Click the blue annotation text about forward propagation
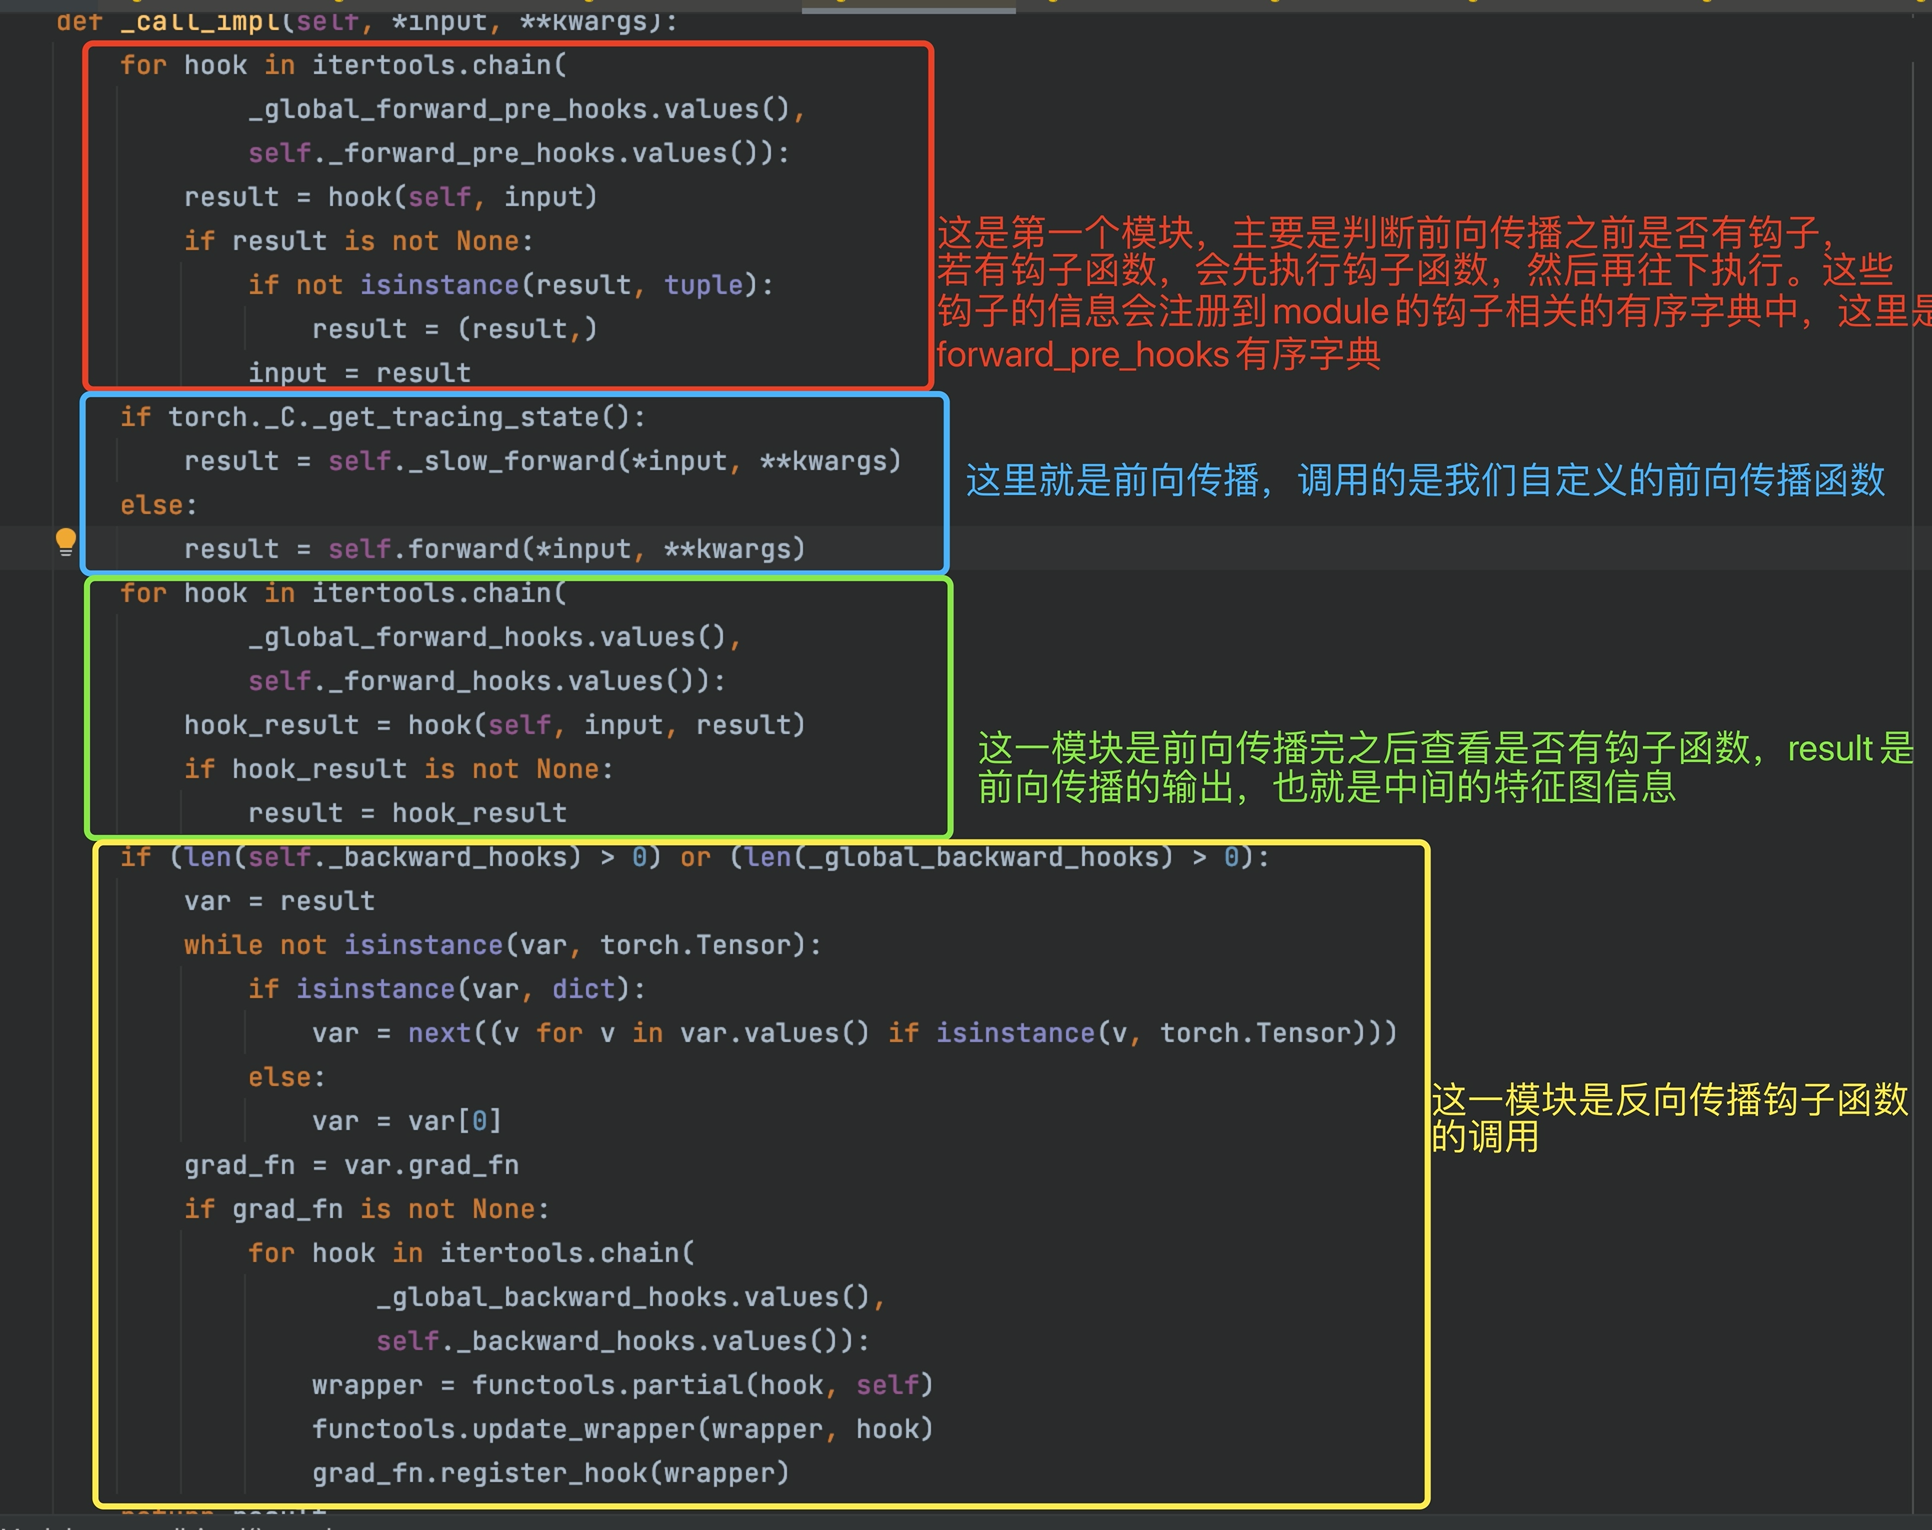This screenshot has width=1932, height=1530. tap(1424, 481)
